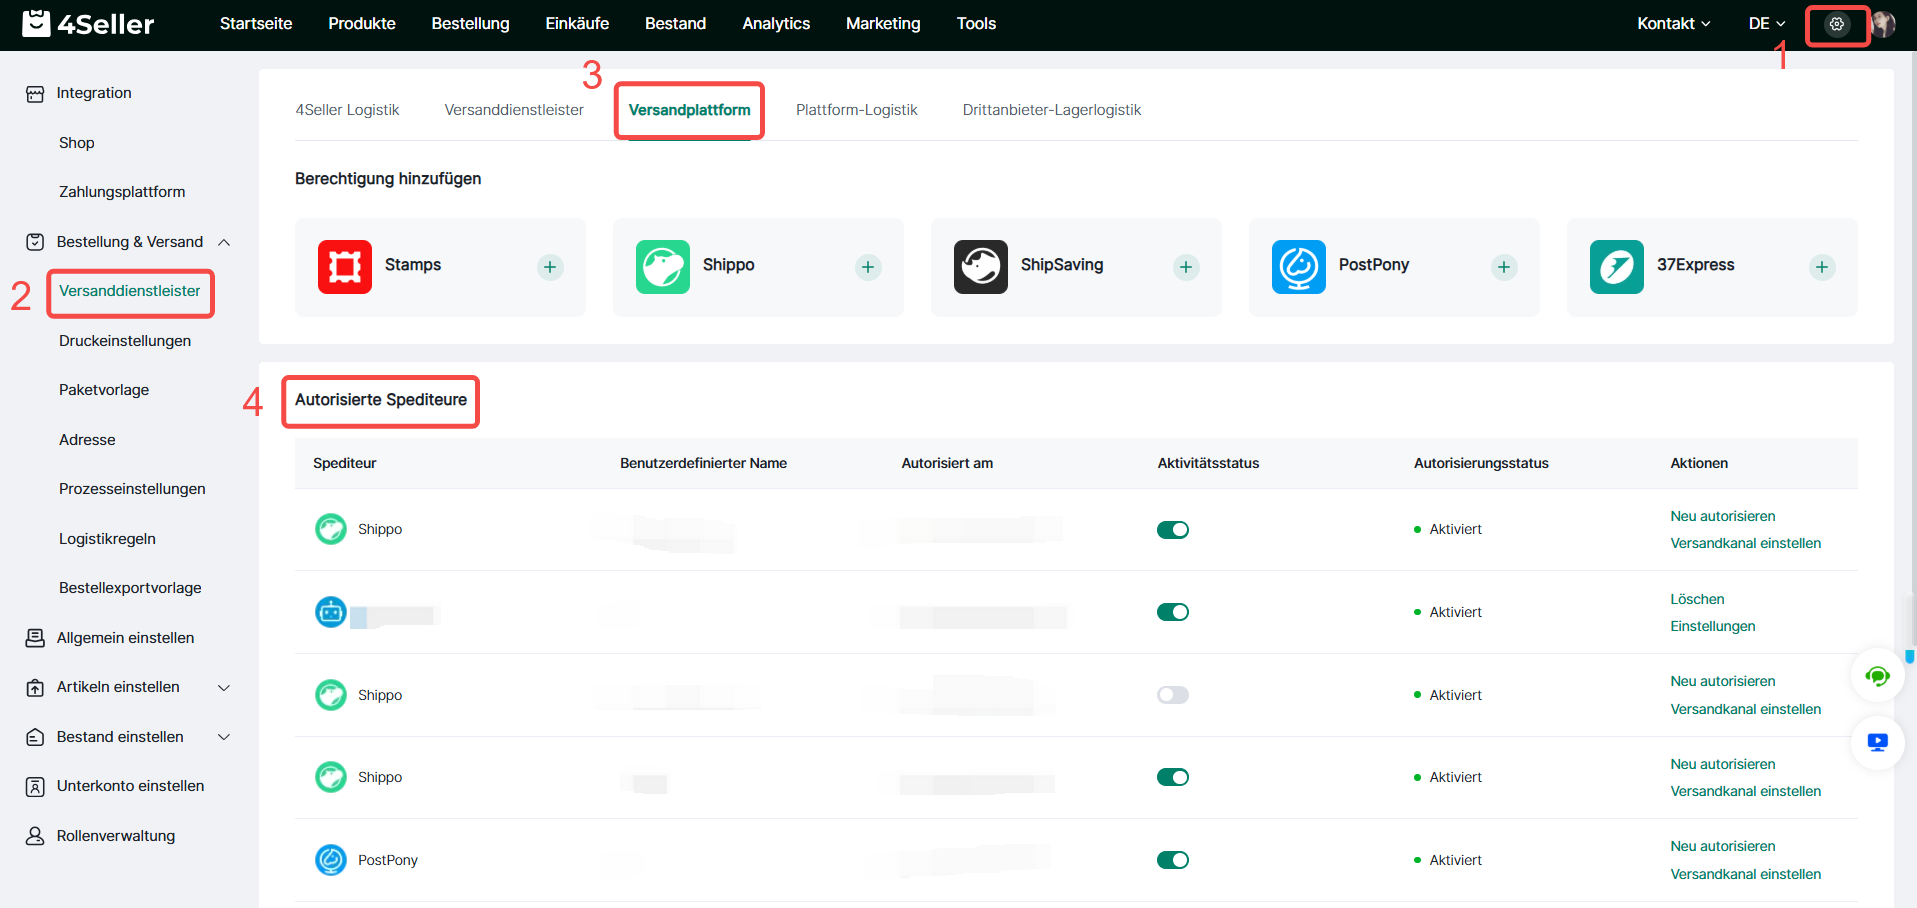Switch to the Plattform-Logistik tab
1917x908 pixels.
click(x=856, y=110)
